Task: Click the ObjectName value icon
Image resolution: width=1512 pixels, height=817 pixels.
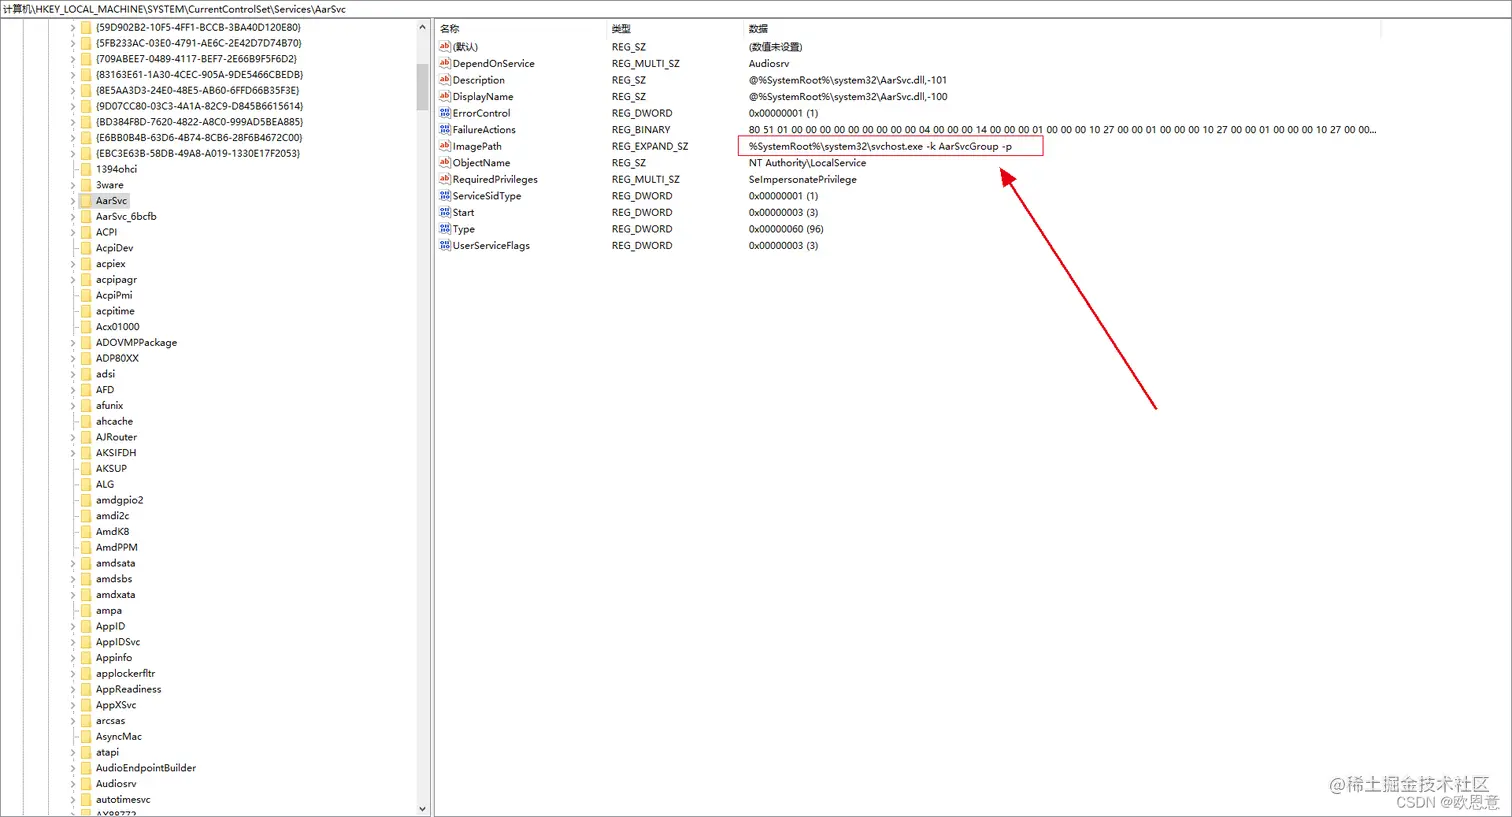Action: [445, 162]
